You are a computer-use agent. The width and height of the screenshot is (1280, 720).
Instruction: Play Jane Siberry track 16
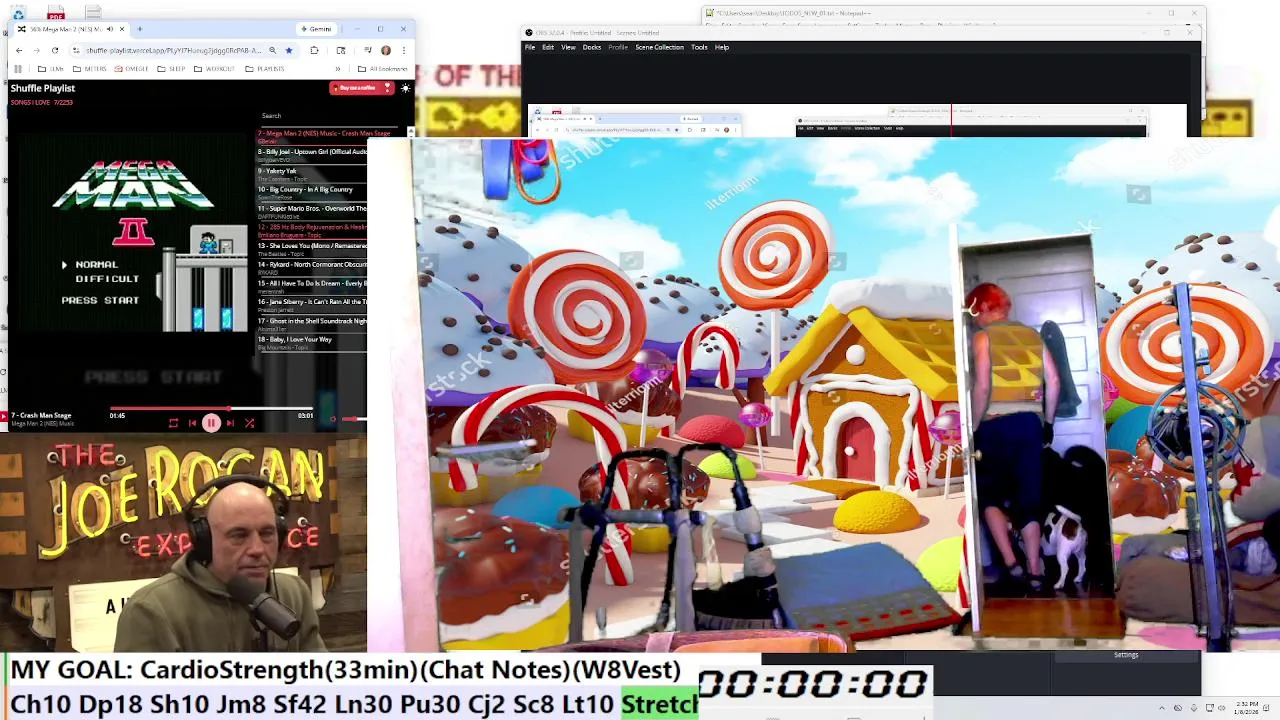click(312, 303)
